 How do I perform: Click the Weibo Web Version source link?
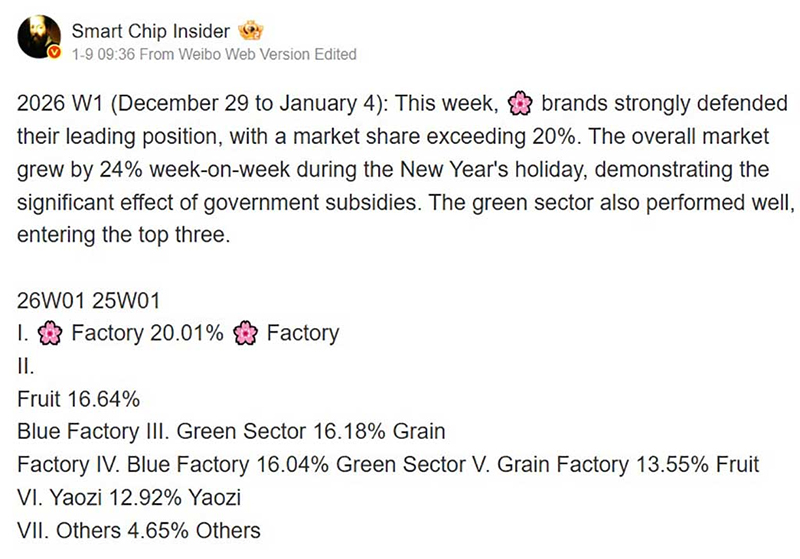237,53
